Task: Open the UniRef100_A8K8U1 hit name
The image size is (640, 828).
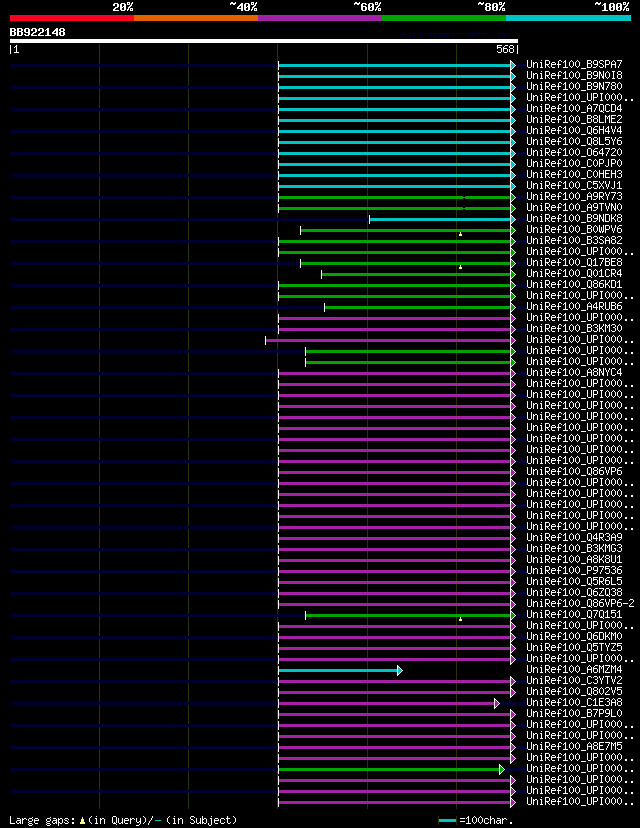Action: tap(574, 560)
